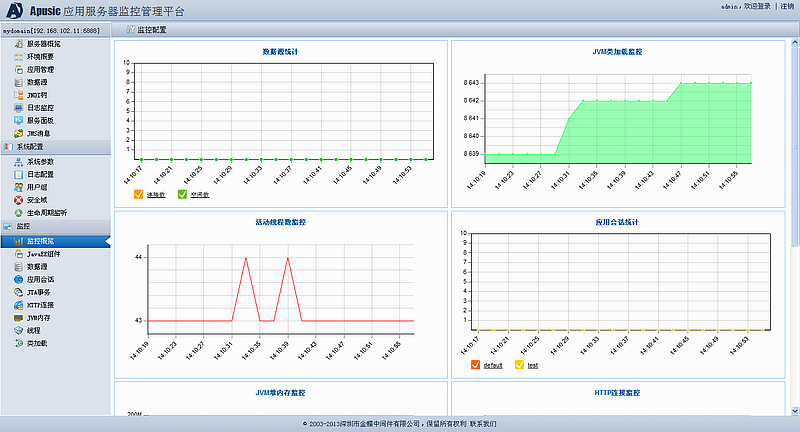The width and height of the screenshot is (800, 432).
Task: Open JTA事务 monitoring item
Action: [x=39, y=292]
